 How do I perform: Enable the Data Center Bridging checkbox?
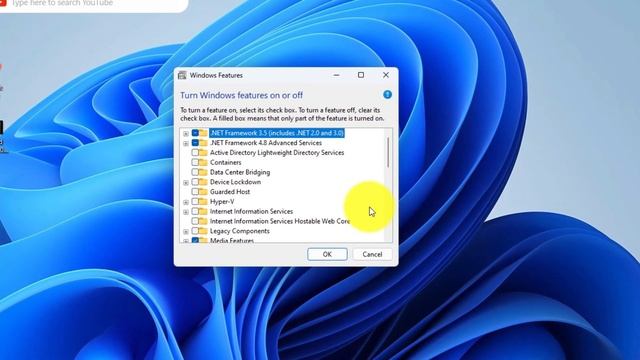pyautogui.click(x=195, y=172)
